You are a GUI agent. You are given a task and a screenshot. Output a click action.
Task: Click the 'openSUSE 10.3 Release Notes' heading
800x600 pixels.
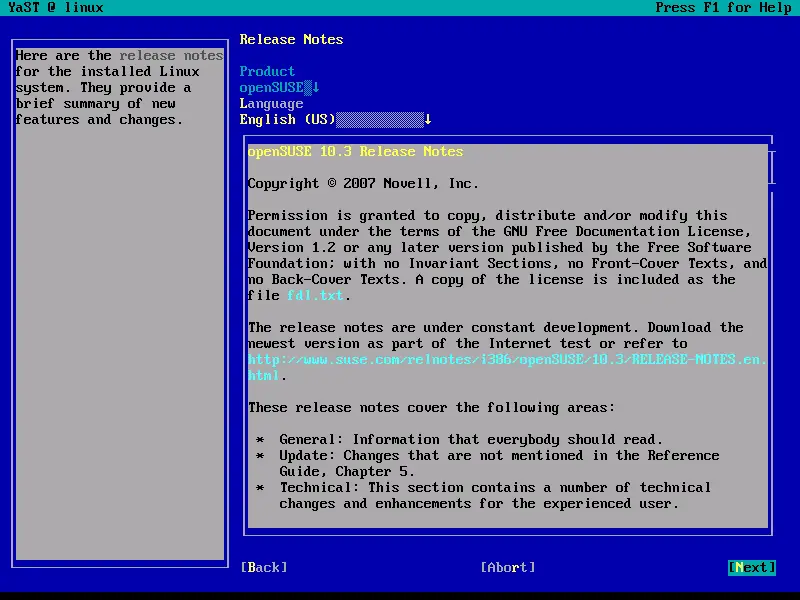[x=356, y=152]
